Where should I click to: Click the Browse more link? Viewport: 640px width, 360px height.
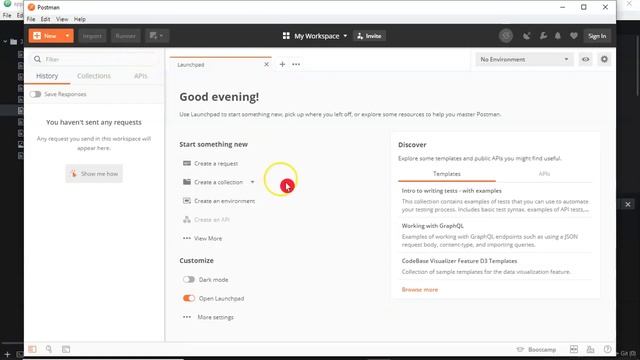pyautogui.click(x=420, y=290)
